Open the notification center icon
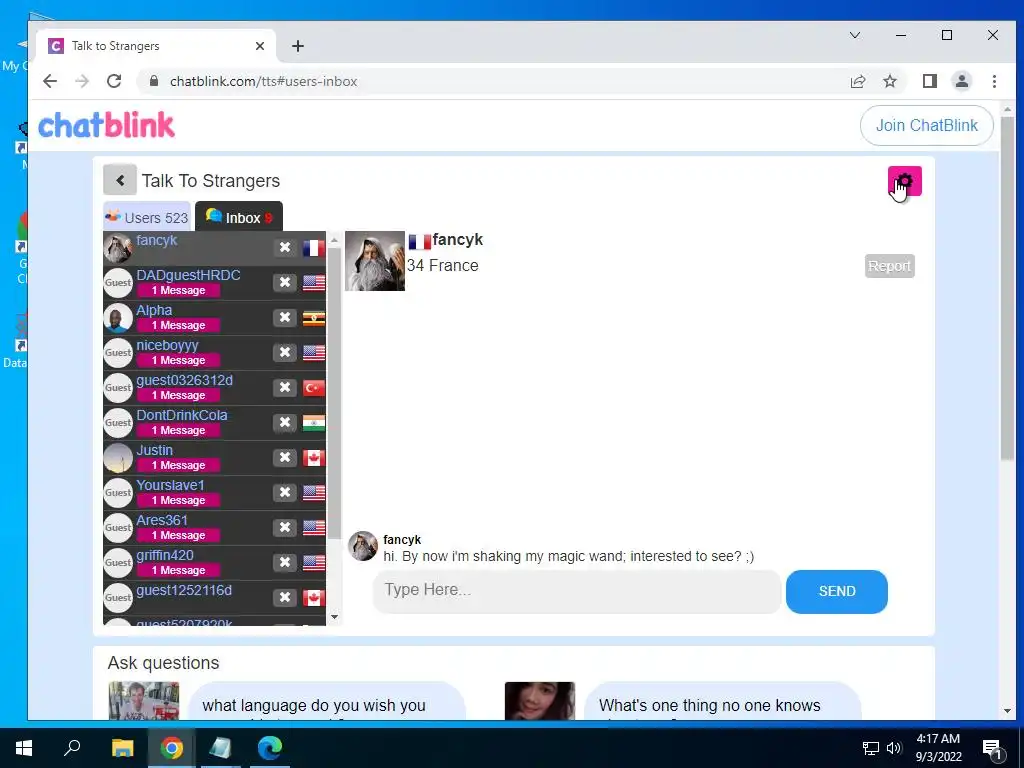 pos(992,748)
